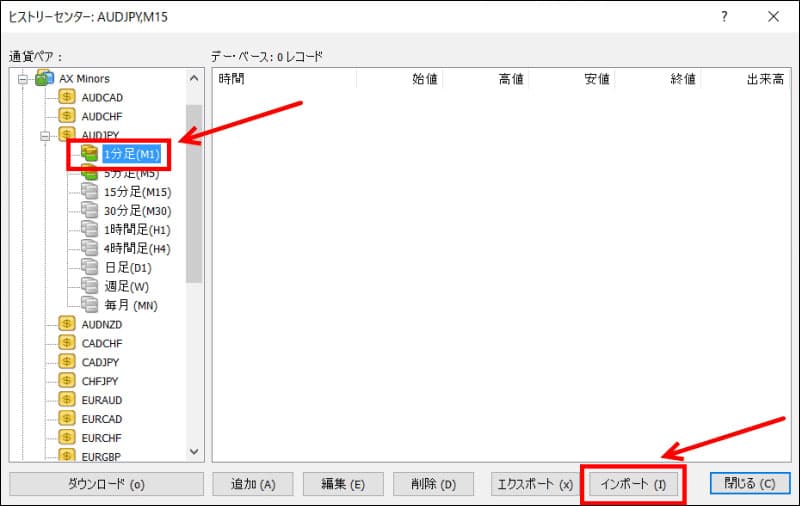
Task: Collapse the AUDJPY timeframe list
Action: pyautogui.click(x=45, y=136)
